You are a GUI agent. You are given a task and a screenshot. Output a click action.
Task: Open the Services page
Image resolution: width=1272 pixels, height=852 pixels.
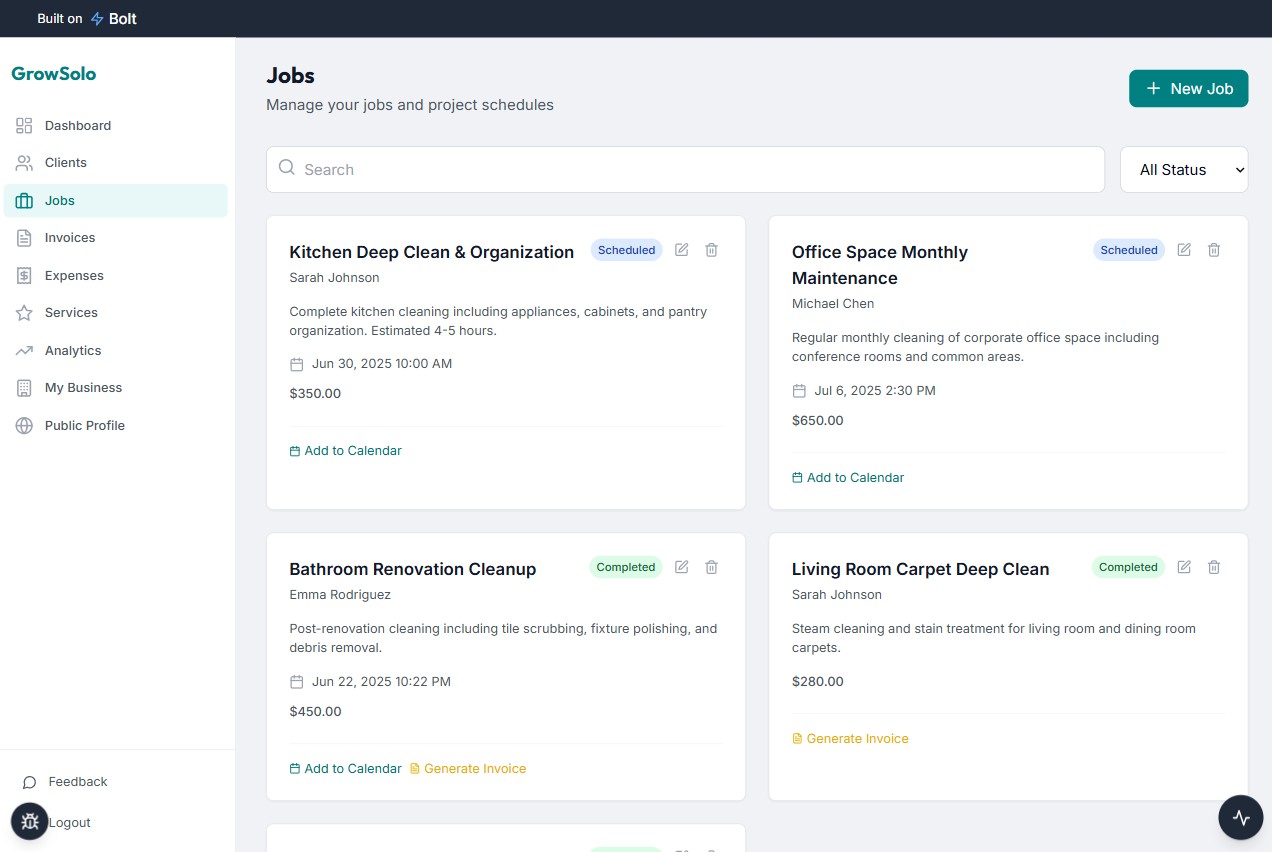pyautogui.click(x=116, y=312)
